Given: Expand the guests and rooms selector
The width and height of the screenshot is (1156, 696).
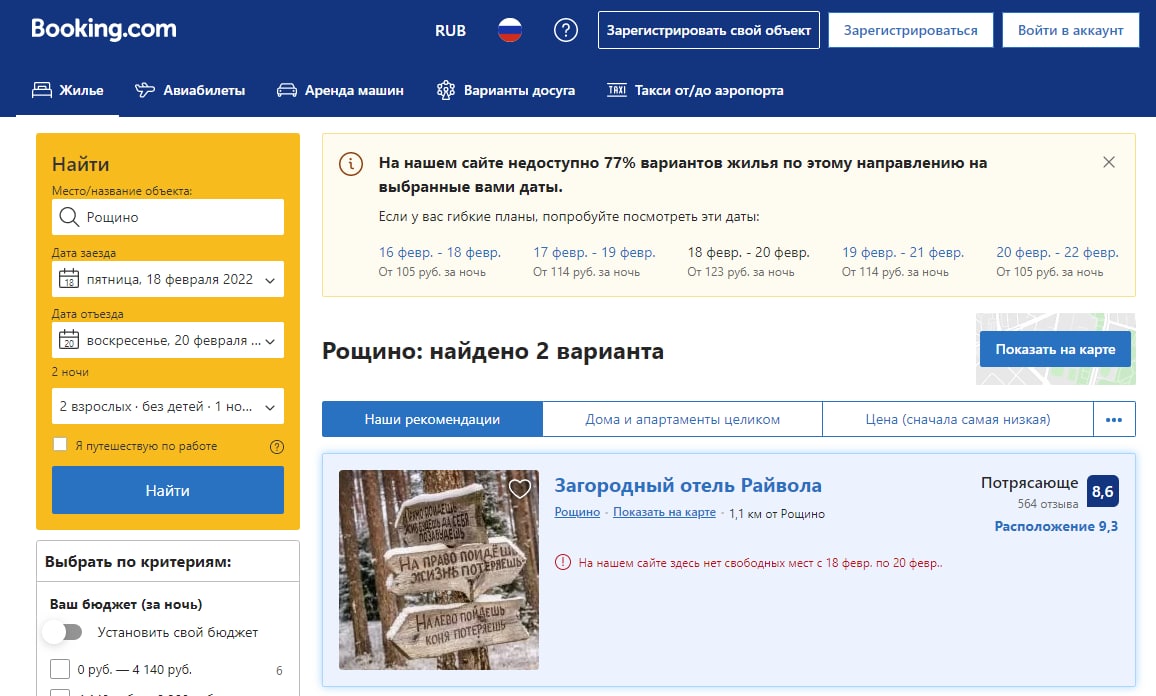Looking at the screenshot, I should (168, 406).
